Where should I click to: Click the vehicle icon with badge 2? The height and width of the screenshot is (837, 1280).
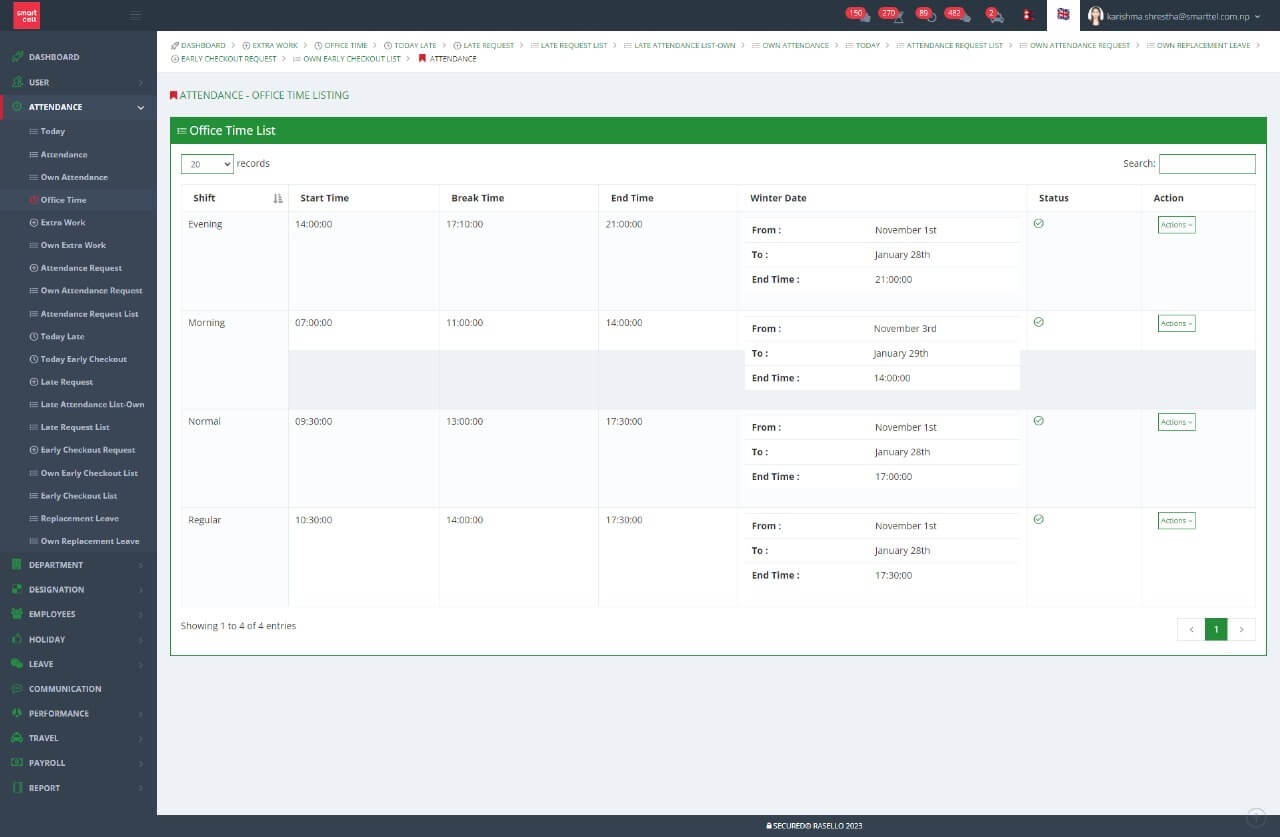[994, 15]
